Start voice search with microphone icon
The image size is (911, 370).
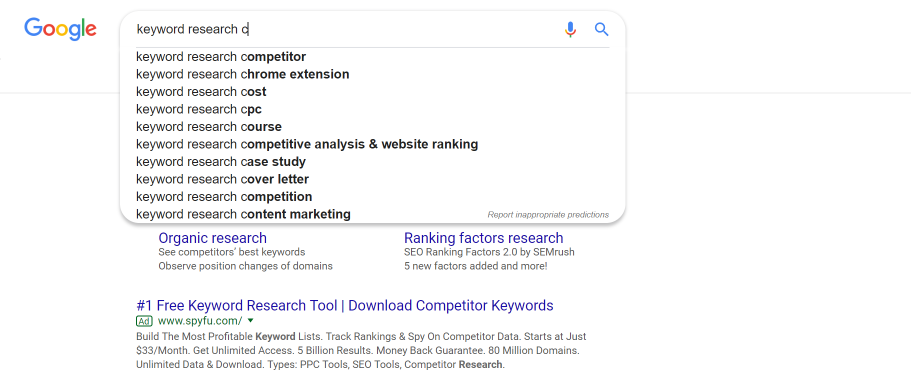point(571,29)
